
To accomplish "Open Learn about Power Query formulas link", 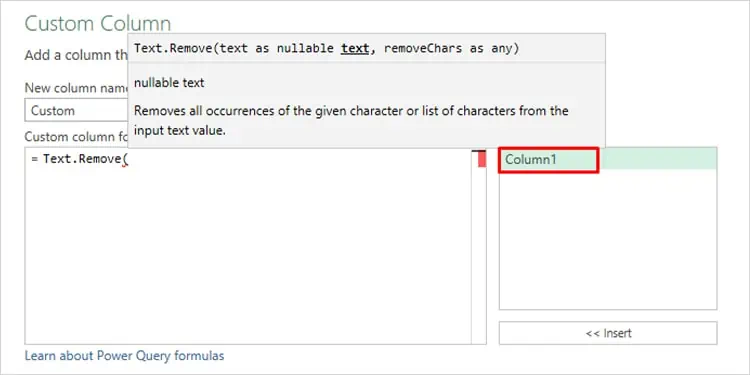I will [124, 356].
